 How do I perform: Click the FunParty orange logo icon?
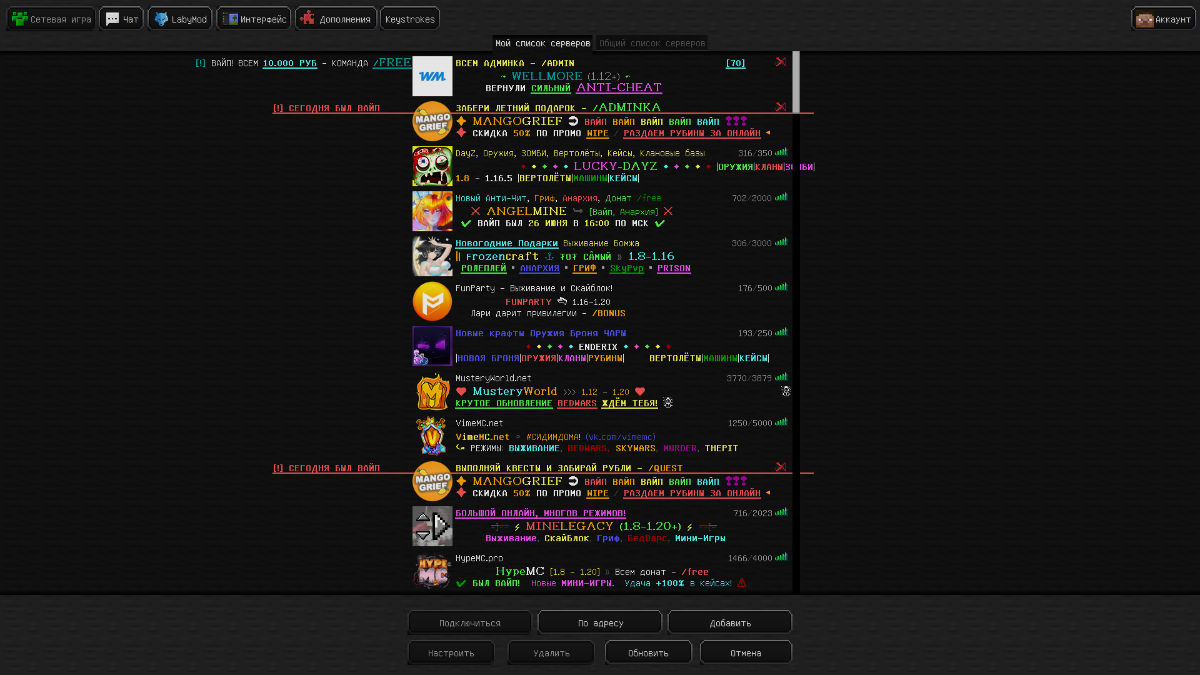[432, 301]
